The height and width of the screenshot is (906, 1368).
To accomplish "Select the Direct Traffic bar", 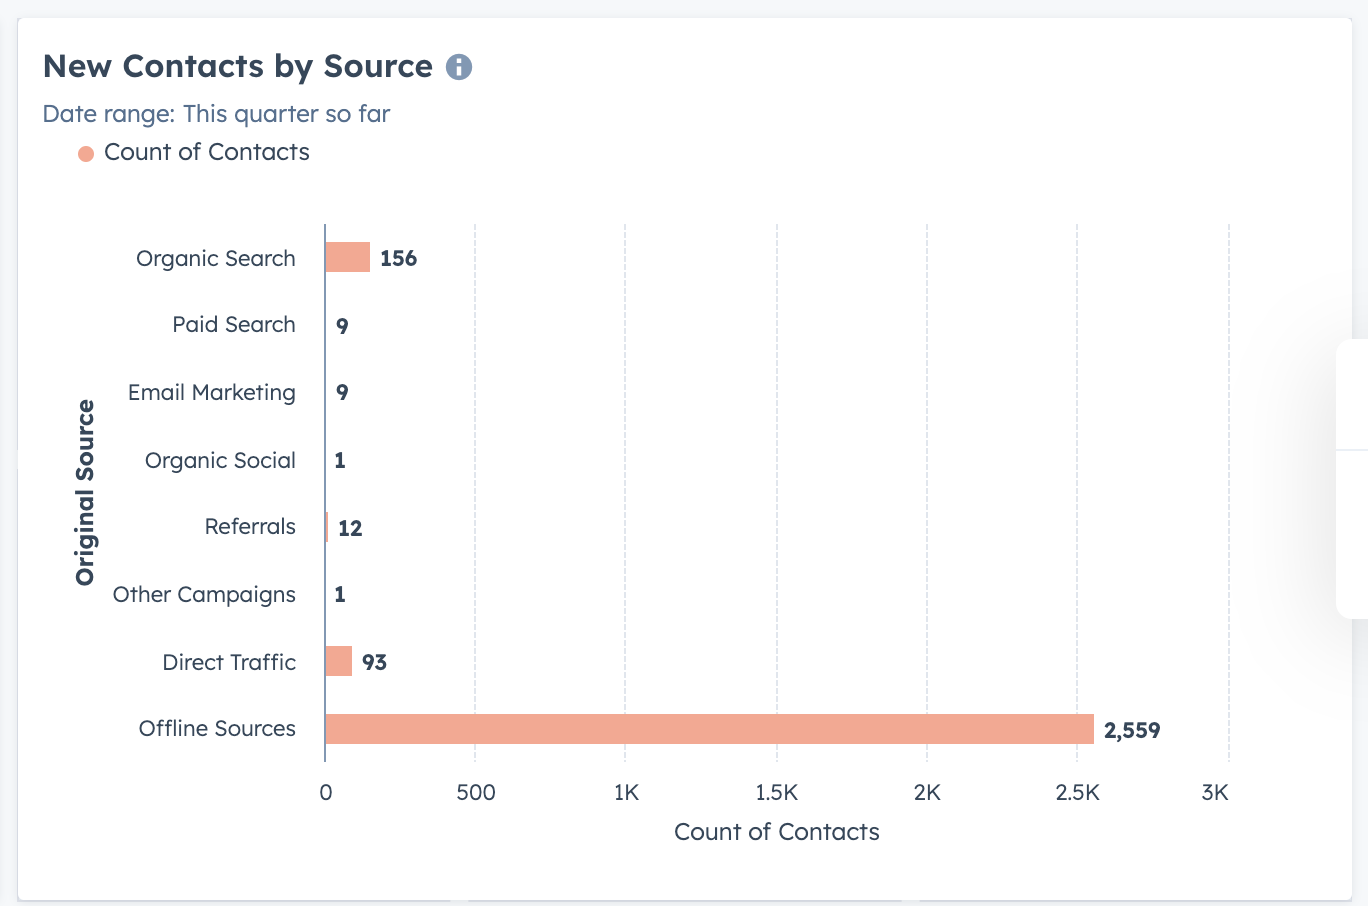I will pos(339,661).
